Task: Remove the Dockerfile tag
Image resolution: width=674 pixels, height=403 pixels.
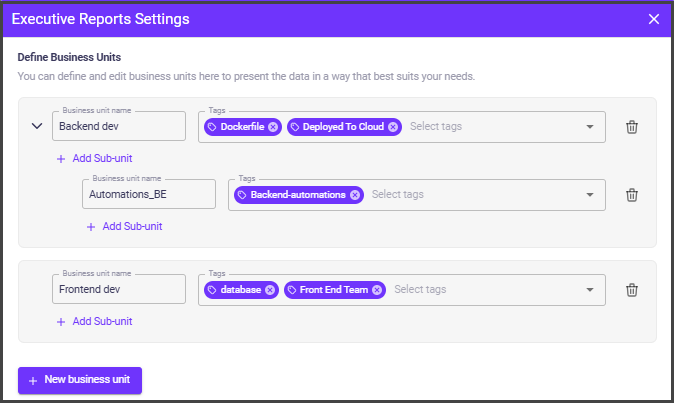Action: [273, 127]
